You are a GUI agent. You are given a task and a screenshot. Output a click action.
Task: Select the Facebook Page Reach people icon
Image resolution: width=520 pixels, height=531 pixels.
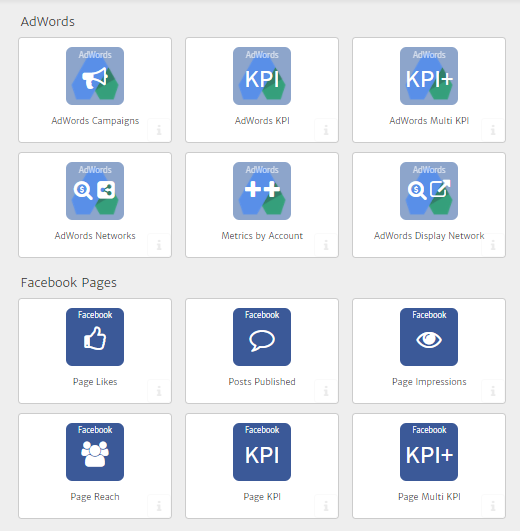coord(95,452)
